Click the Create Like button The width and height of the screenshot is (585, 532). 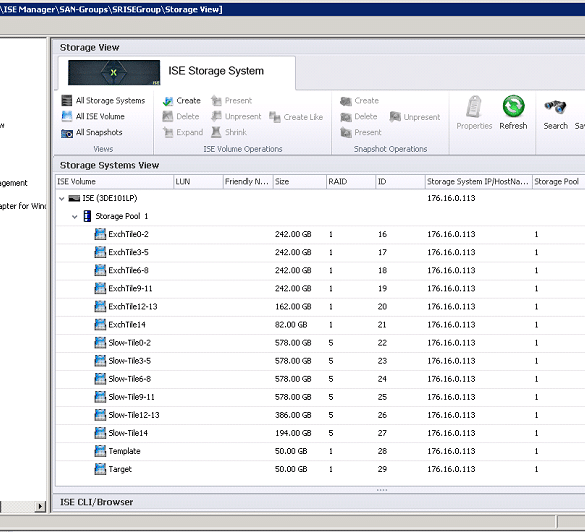(296, 117)
